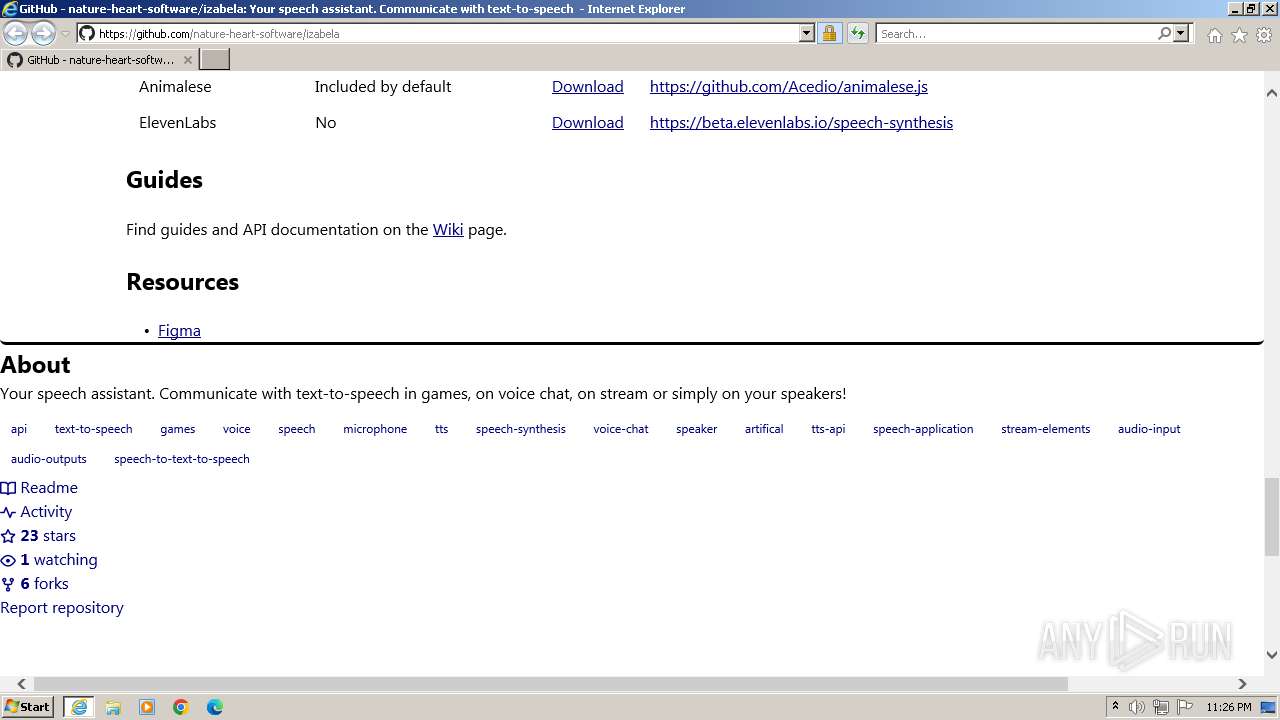1280x720 pixels.
Task: Show hidden system tray icons
Action: click(x=1115, y=707)
